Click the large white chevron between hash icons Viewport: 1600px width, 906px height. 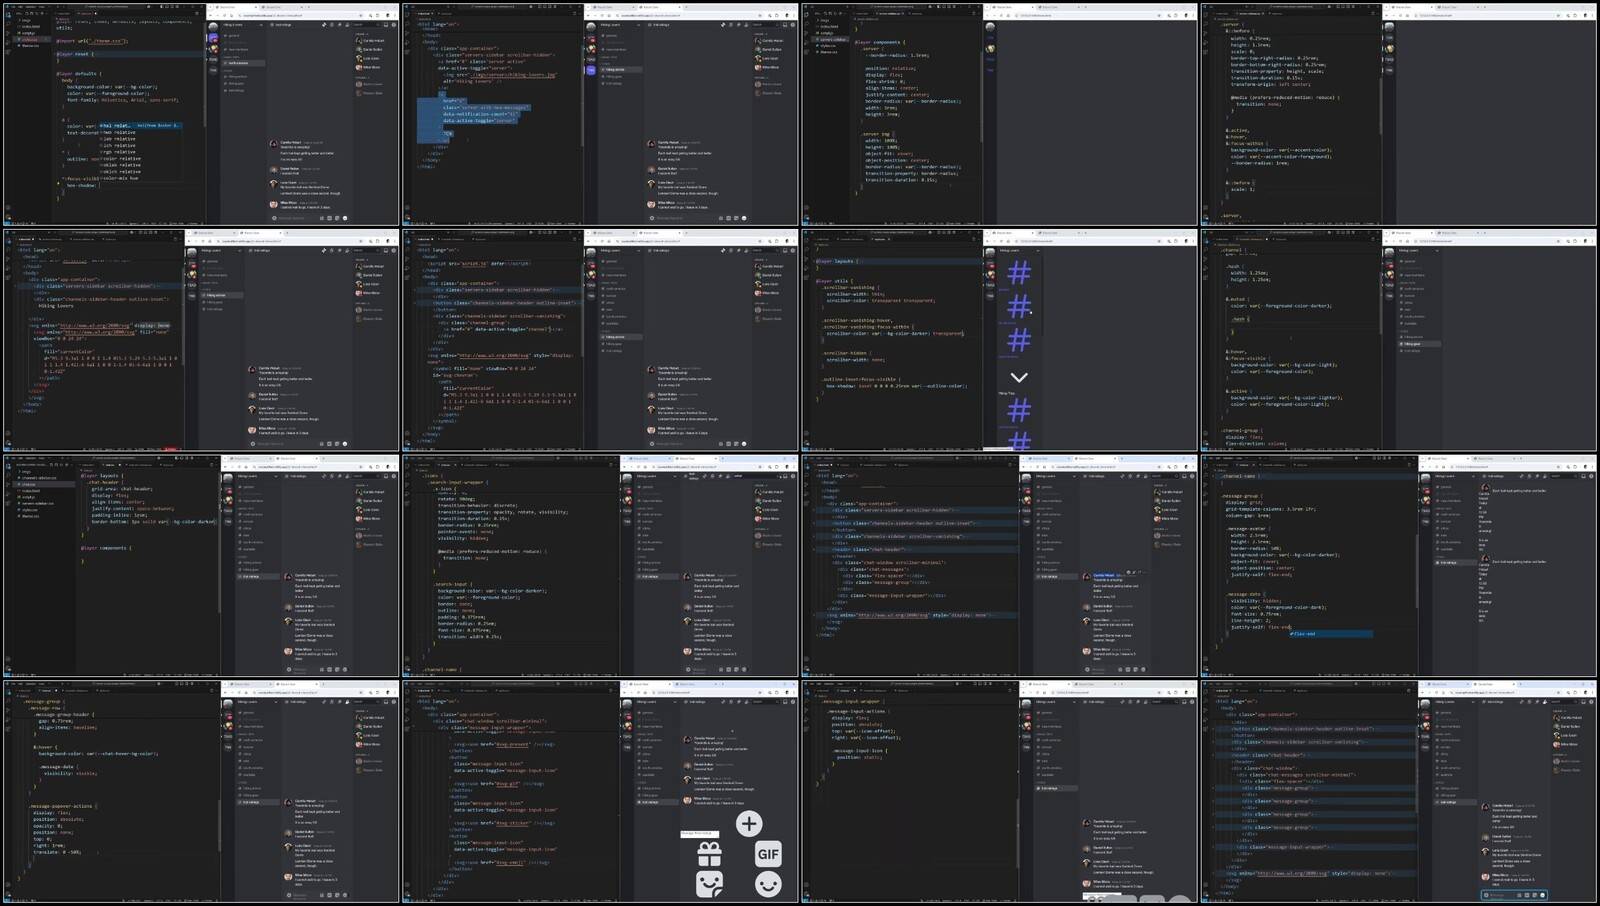pos(1019,377)
